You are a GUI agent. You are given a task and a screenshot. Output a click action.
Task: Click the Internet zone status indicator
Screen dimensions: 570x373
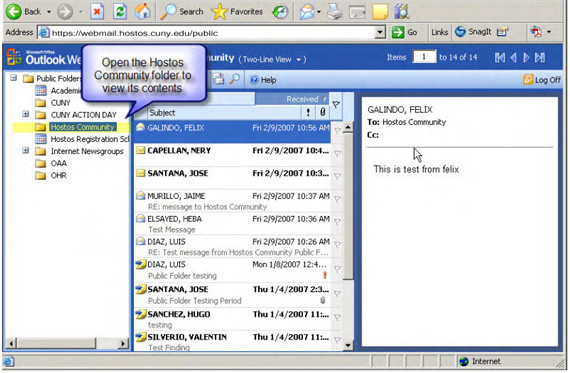coord(480,361)
